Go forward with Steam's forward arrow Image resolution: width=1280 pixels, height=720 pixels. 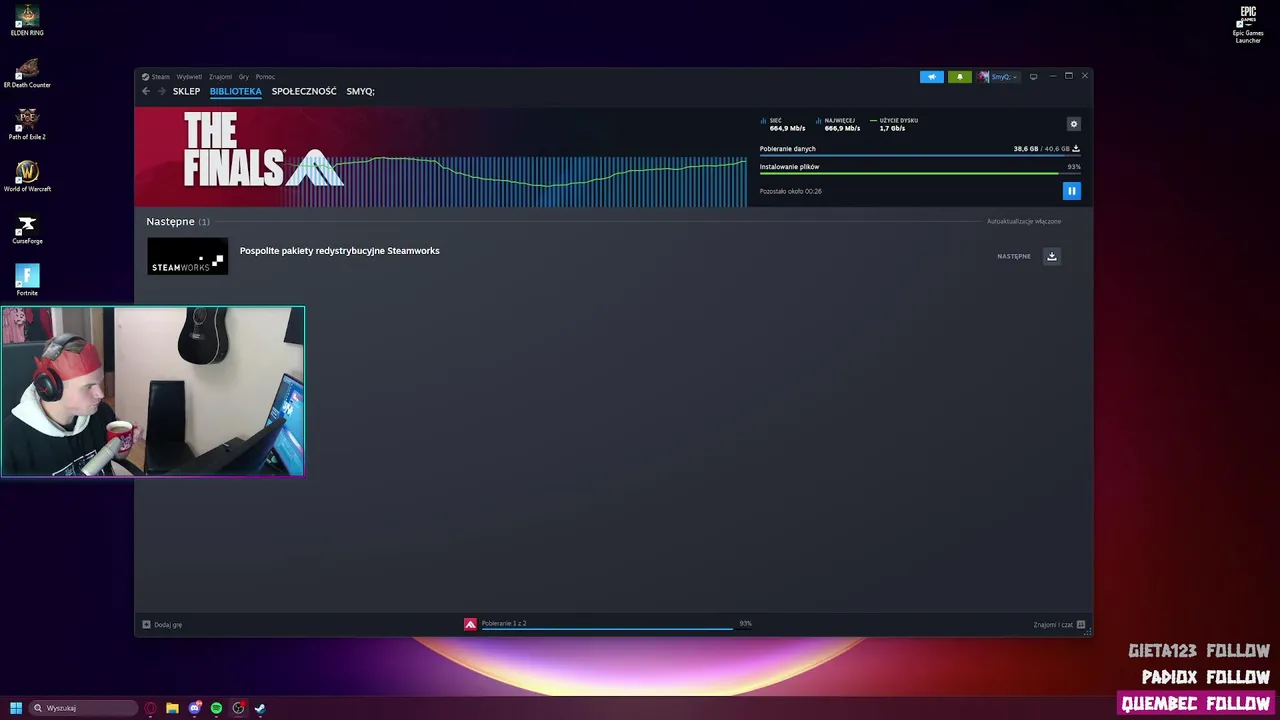(161, 91)
